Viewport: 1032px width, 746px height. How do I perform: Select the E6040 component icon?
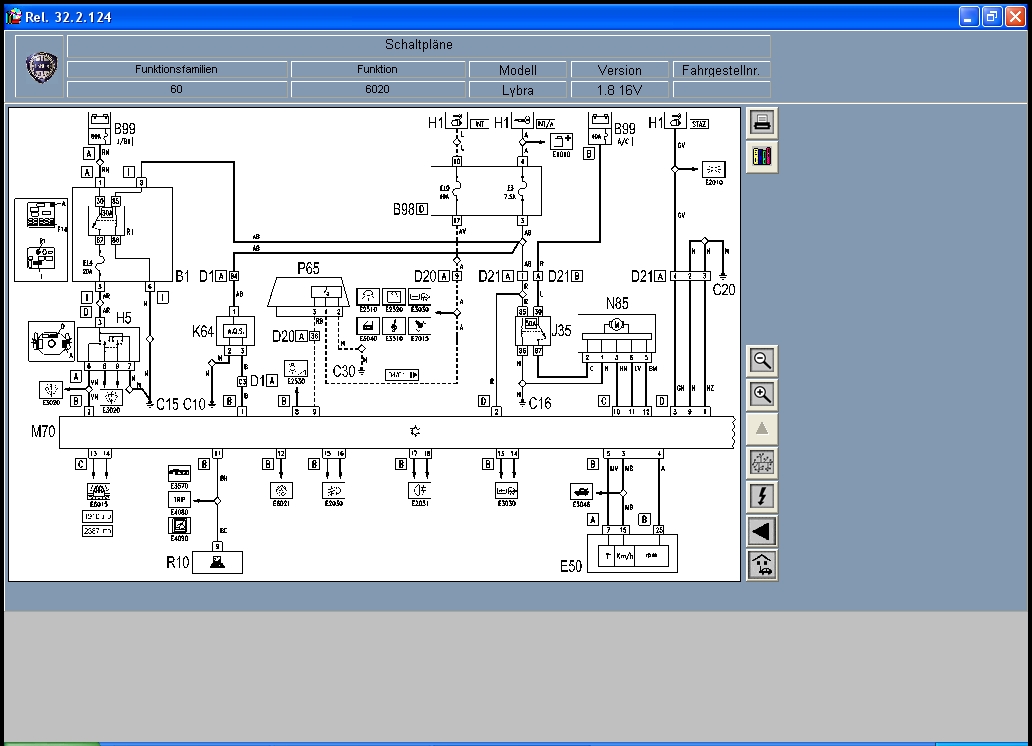coord(368,326)
